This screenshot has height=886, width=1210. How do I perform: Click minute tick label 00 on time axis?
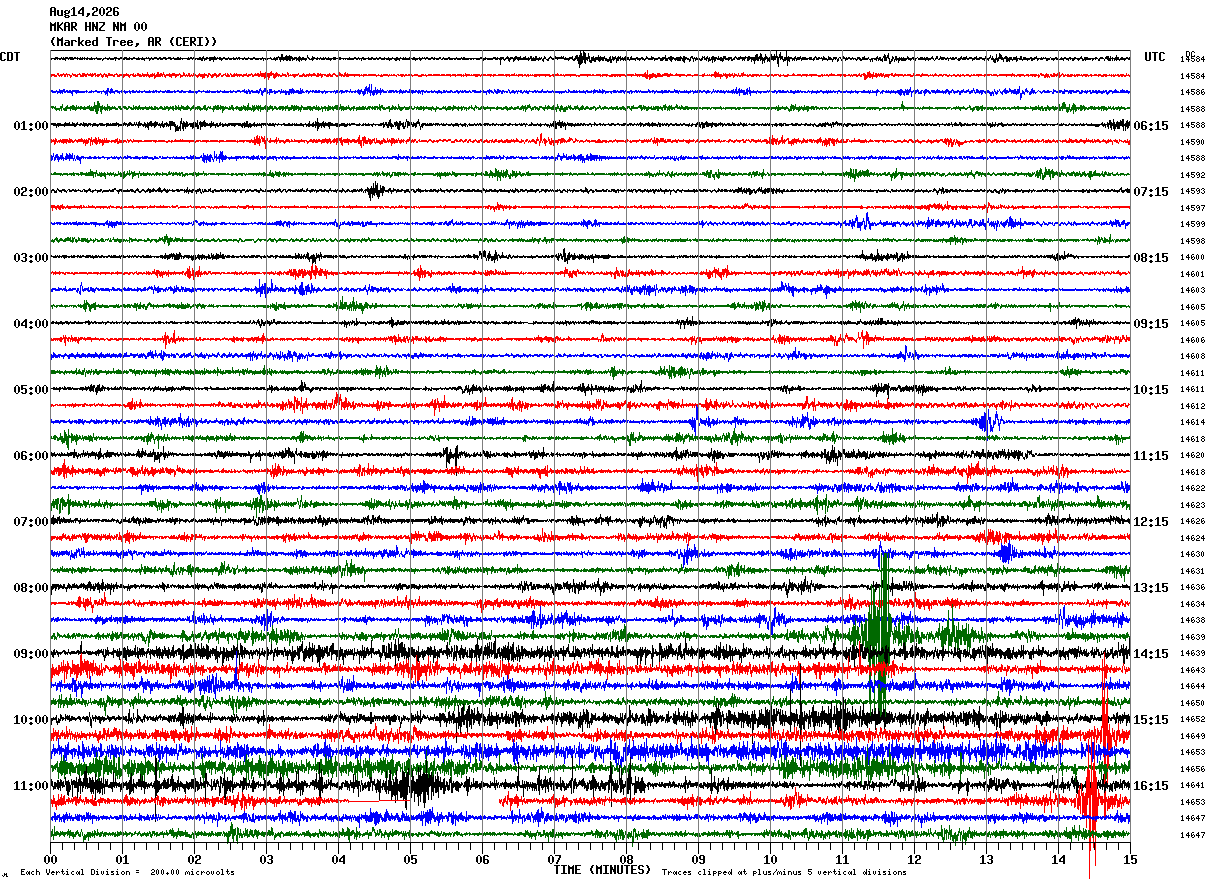point(50,860)
